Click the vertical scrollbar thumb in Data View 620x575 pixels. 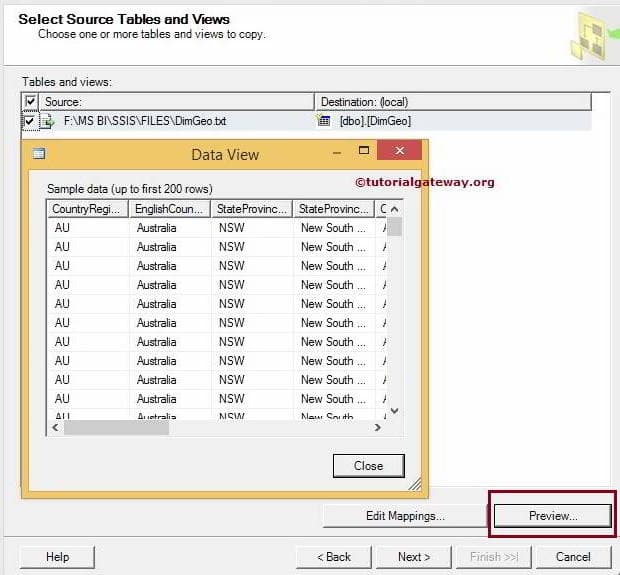coord(394,226)
